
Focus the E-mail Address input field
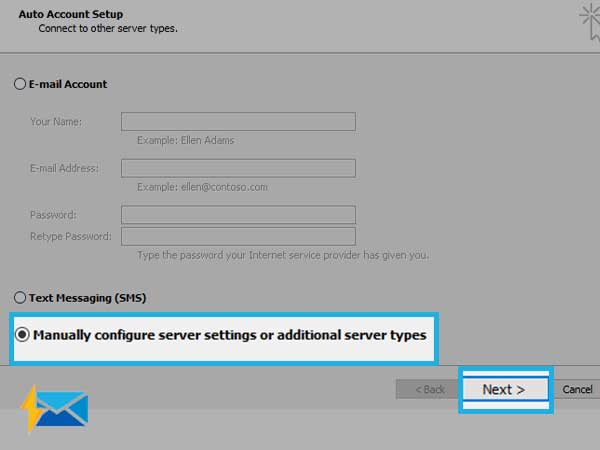[238, 168]
